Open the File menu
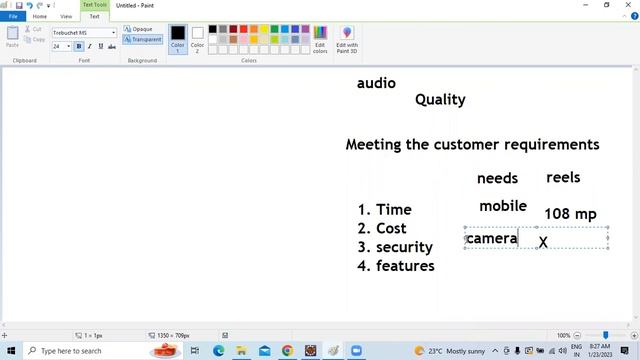Image resolution: width=640 pixels, height=360 pixels. click(13, 16)
